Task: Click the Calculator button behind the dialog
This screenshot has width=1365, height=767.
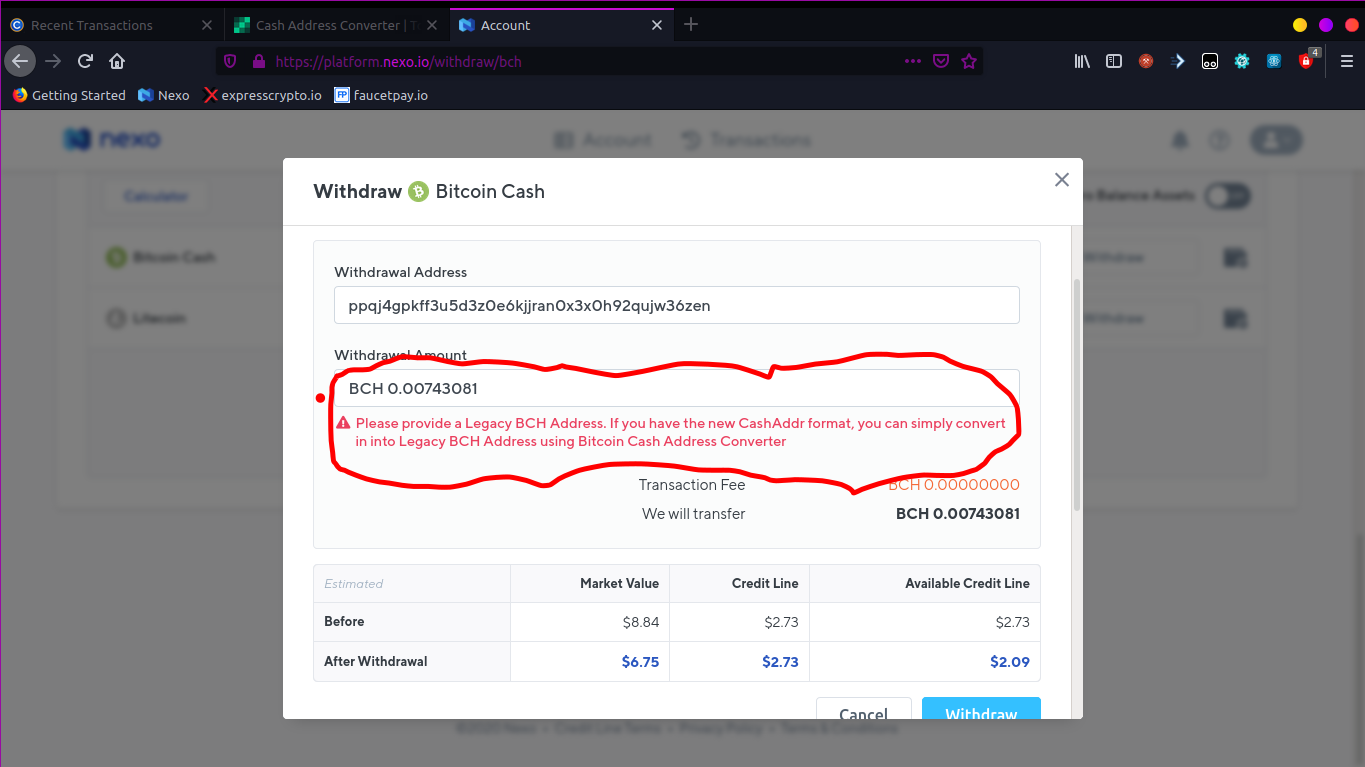Action: (156, 196)
